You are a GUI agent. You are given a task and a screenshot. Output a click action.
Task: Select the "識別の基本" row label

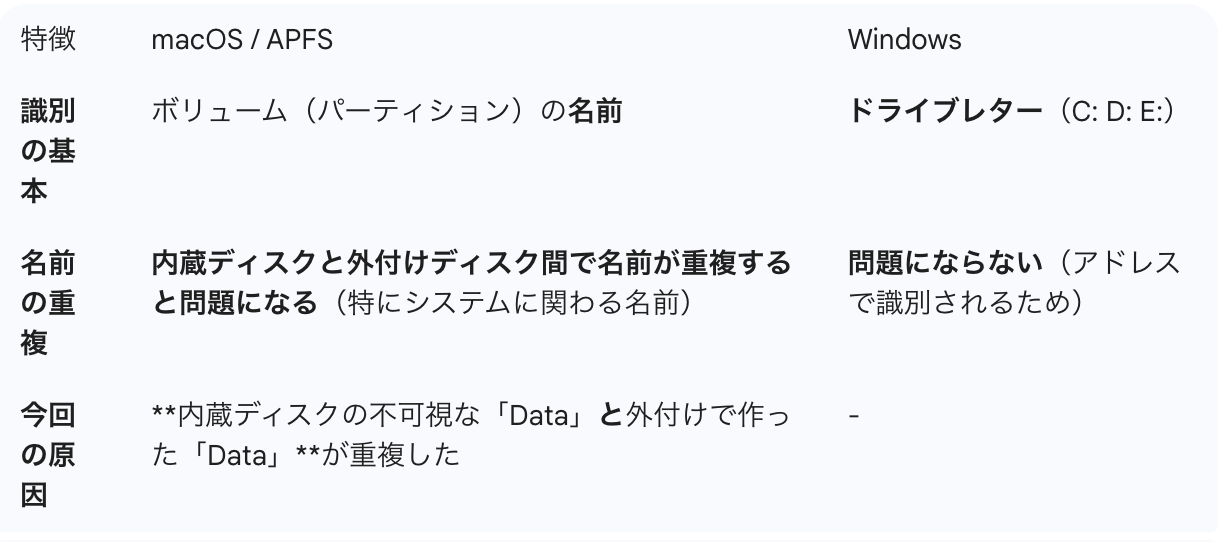48,151
